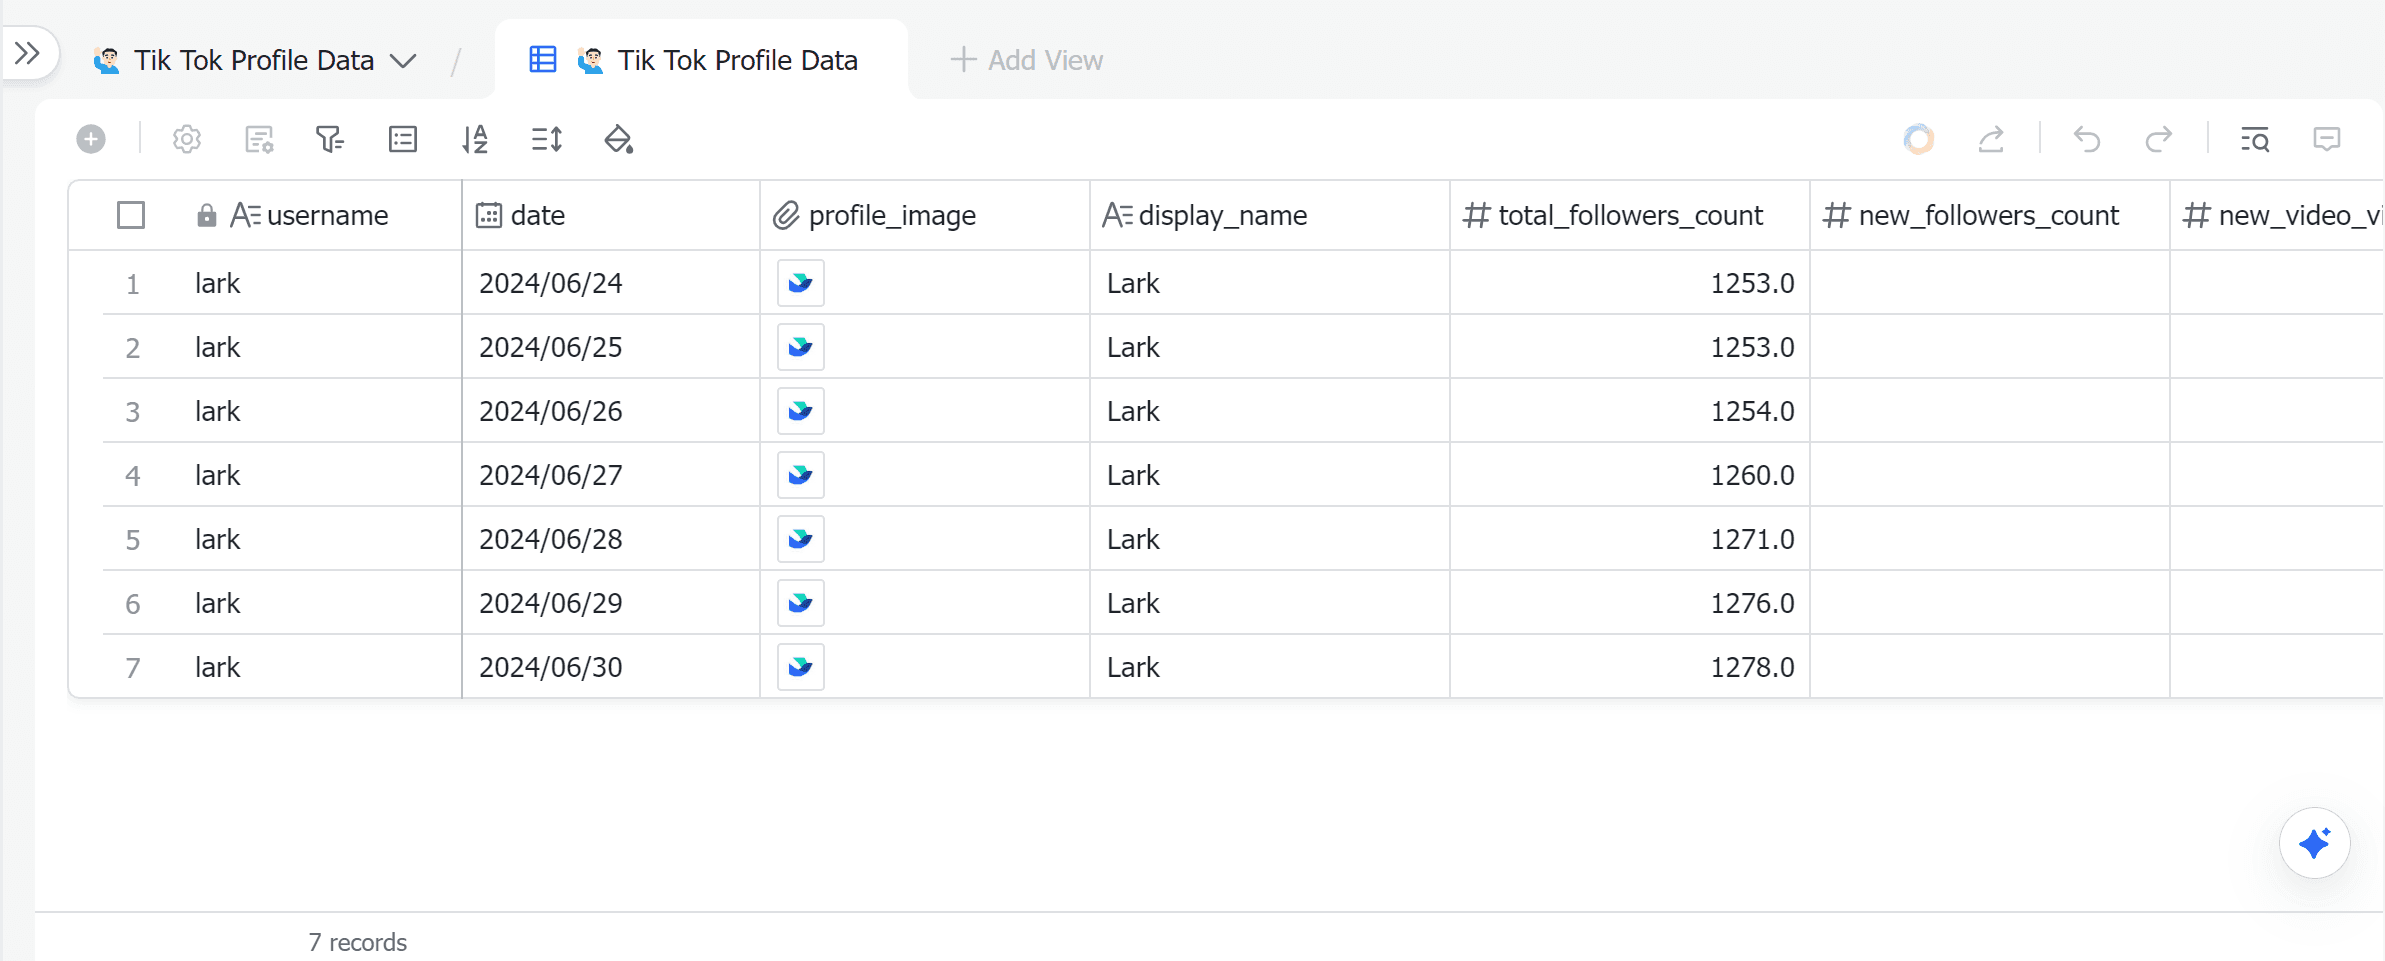
Task: Open profile image thumbnail in row 6
Action: (x=801, y=603)
